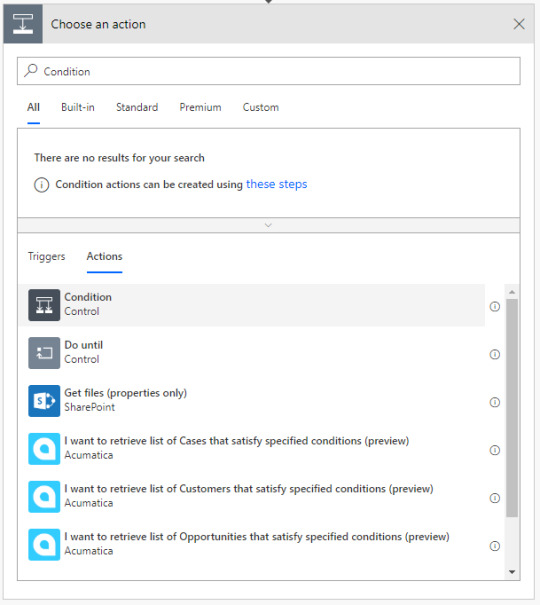Select the Do until action title
This screenshot has height=605, width=540.
84,345
